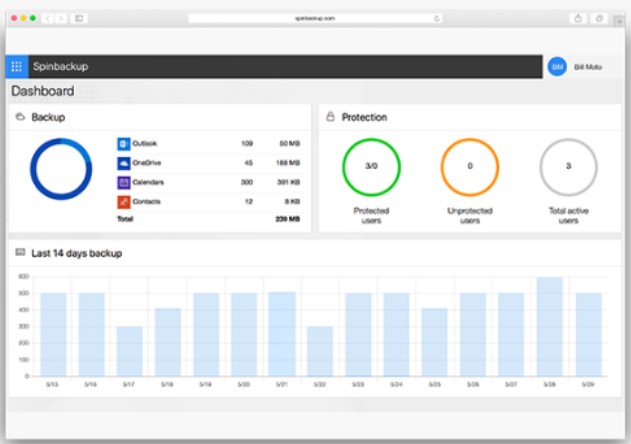Click the Backup cloud icon
631x444 pixels.
(20, 117)
